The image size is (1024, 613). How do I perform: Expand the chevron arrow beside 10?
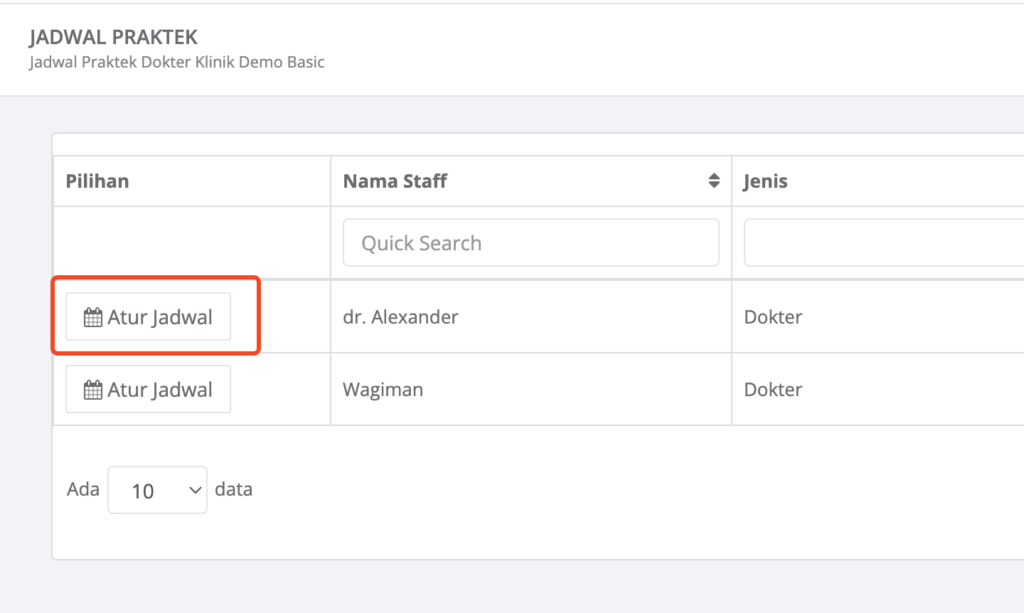pyautogui.click(x=194, y=491)
